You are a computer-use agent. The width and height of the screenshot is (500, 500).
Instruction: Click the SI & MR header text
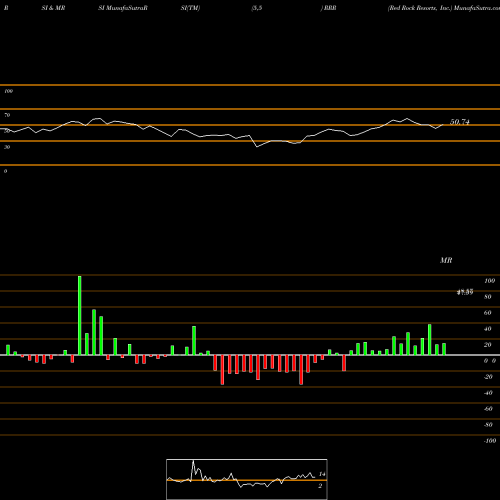click(53, 8)
